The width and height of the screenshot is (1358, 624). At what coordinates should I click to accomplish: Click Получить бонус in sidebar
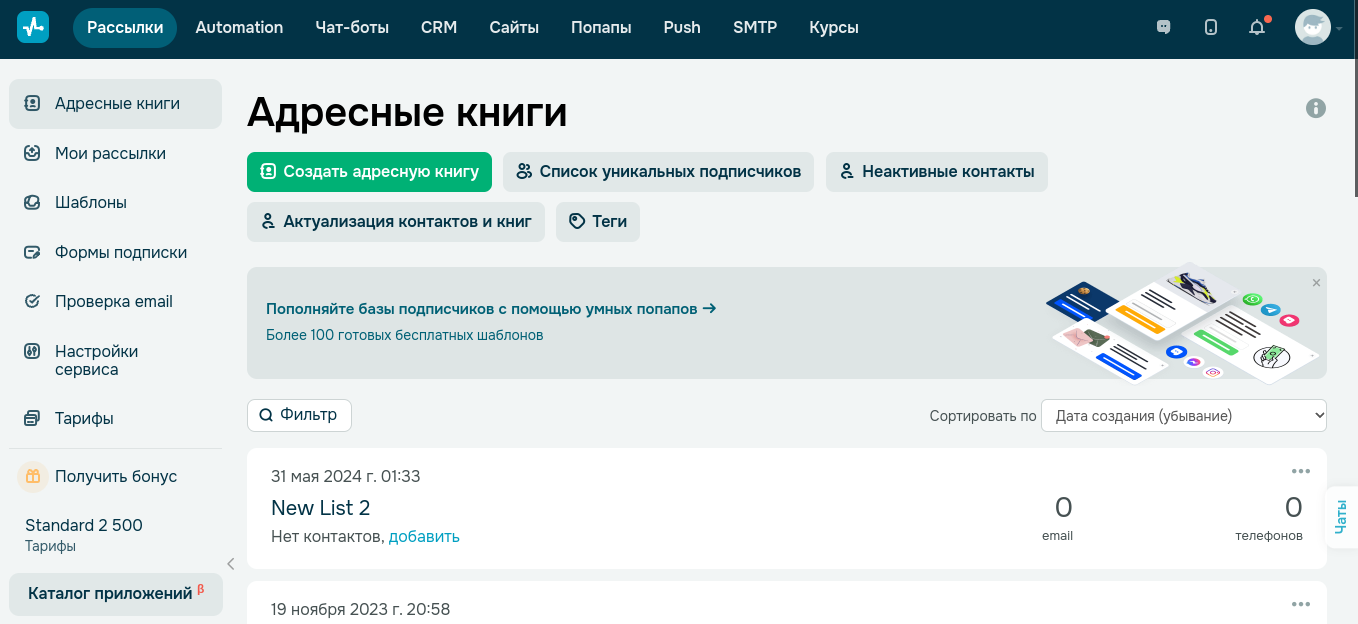click(x=116, y=477)
